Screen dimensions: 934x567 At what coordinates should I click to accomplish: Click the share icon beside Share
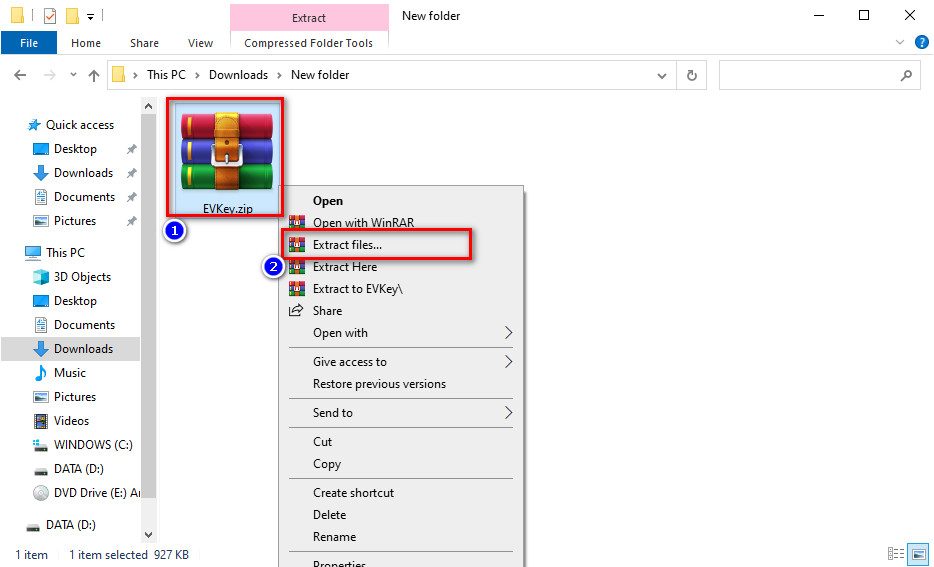pyautogui.click(x=296, y=310)
